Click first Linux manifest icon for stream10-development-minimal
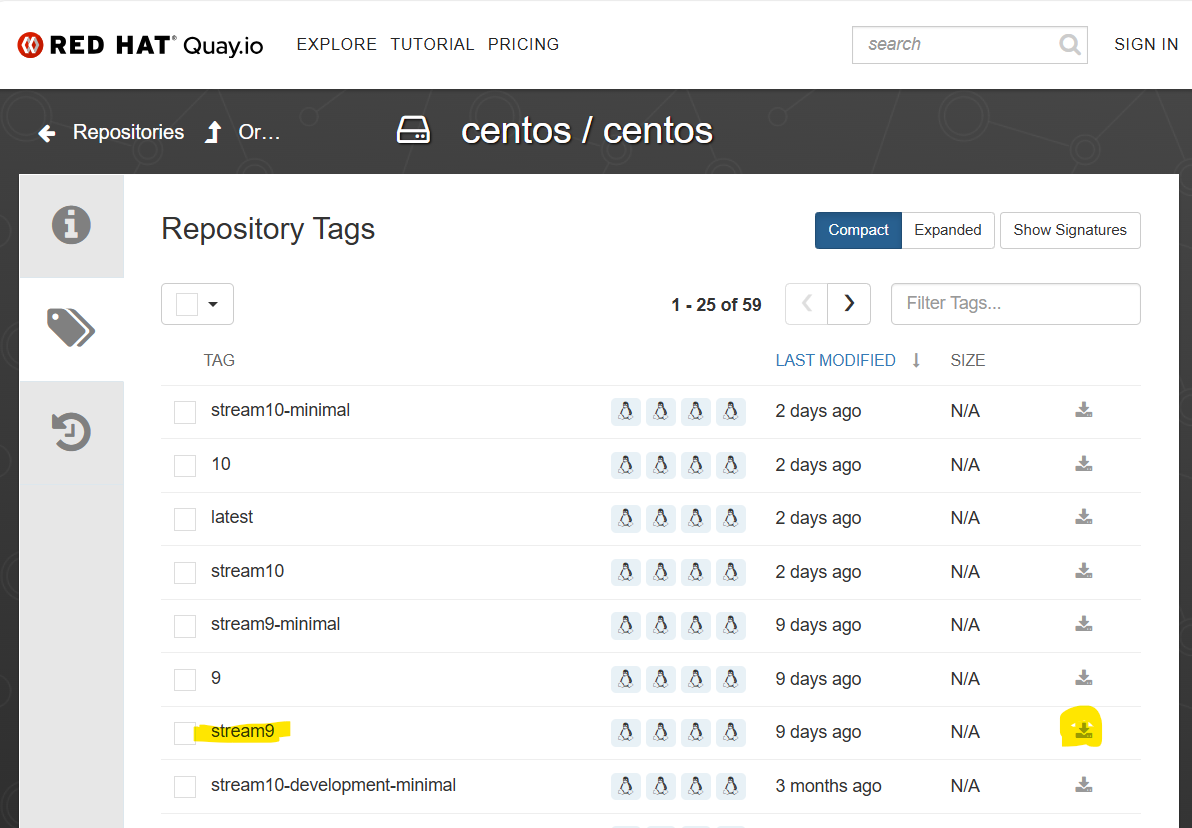Screen dimensions: 1192x828 (626, 786)
